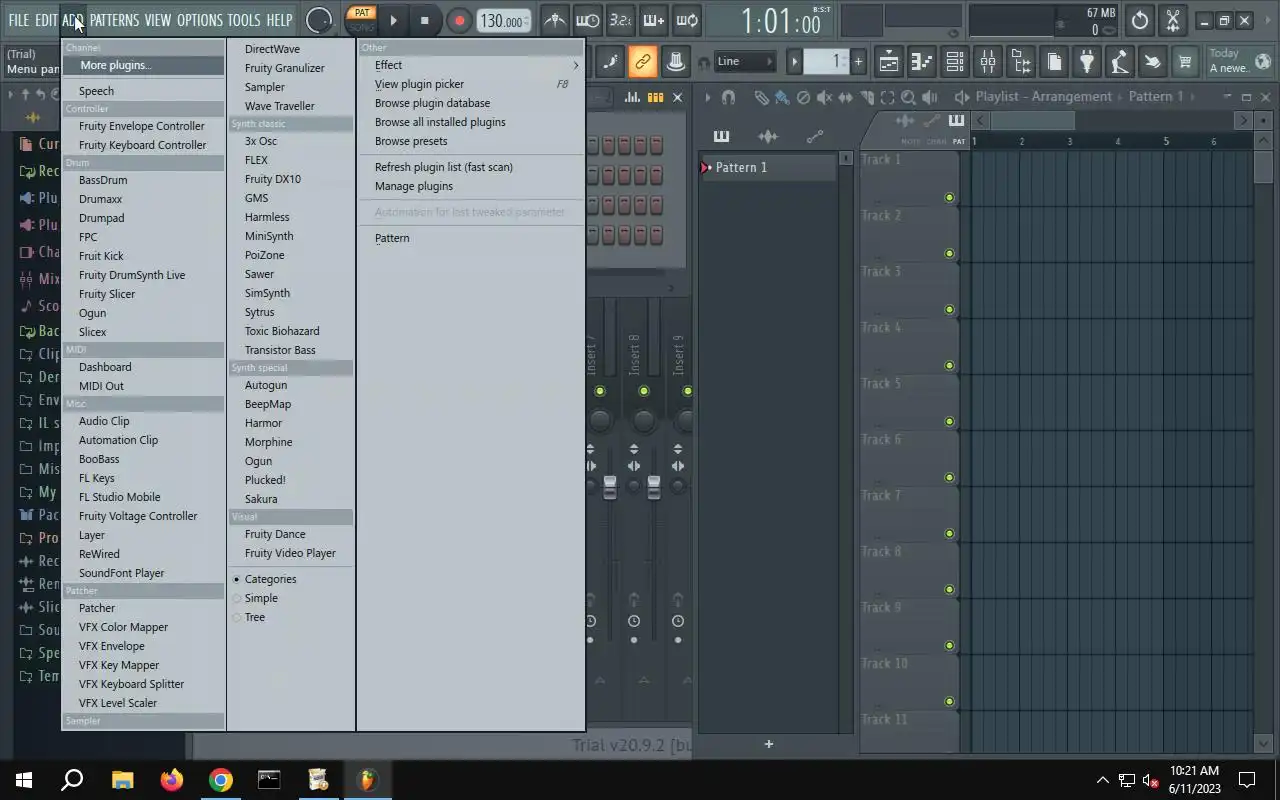Open undo history circular arrow icon

pyautogui.click(x=1140, y=20)
